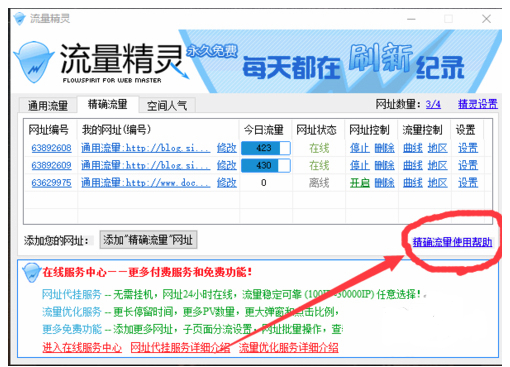The height and width of the screenshot is (367, 510).
Task: Open 网址代挂服务详细介绍 link
Action: click(180, 348)
